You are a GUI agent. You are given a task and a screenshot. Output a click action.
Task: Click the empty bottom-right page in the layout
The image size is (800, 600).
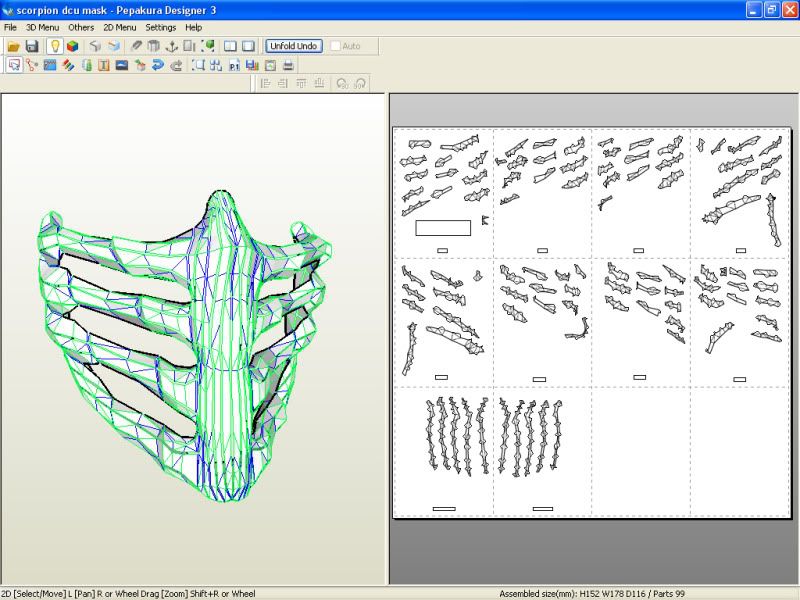740,452
